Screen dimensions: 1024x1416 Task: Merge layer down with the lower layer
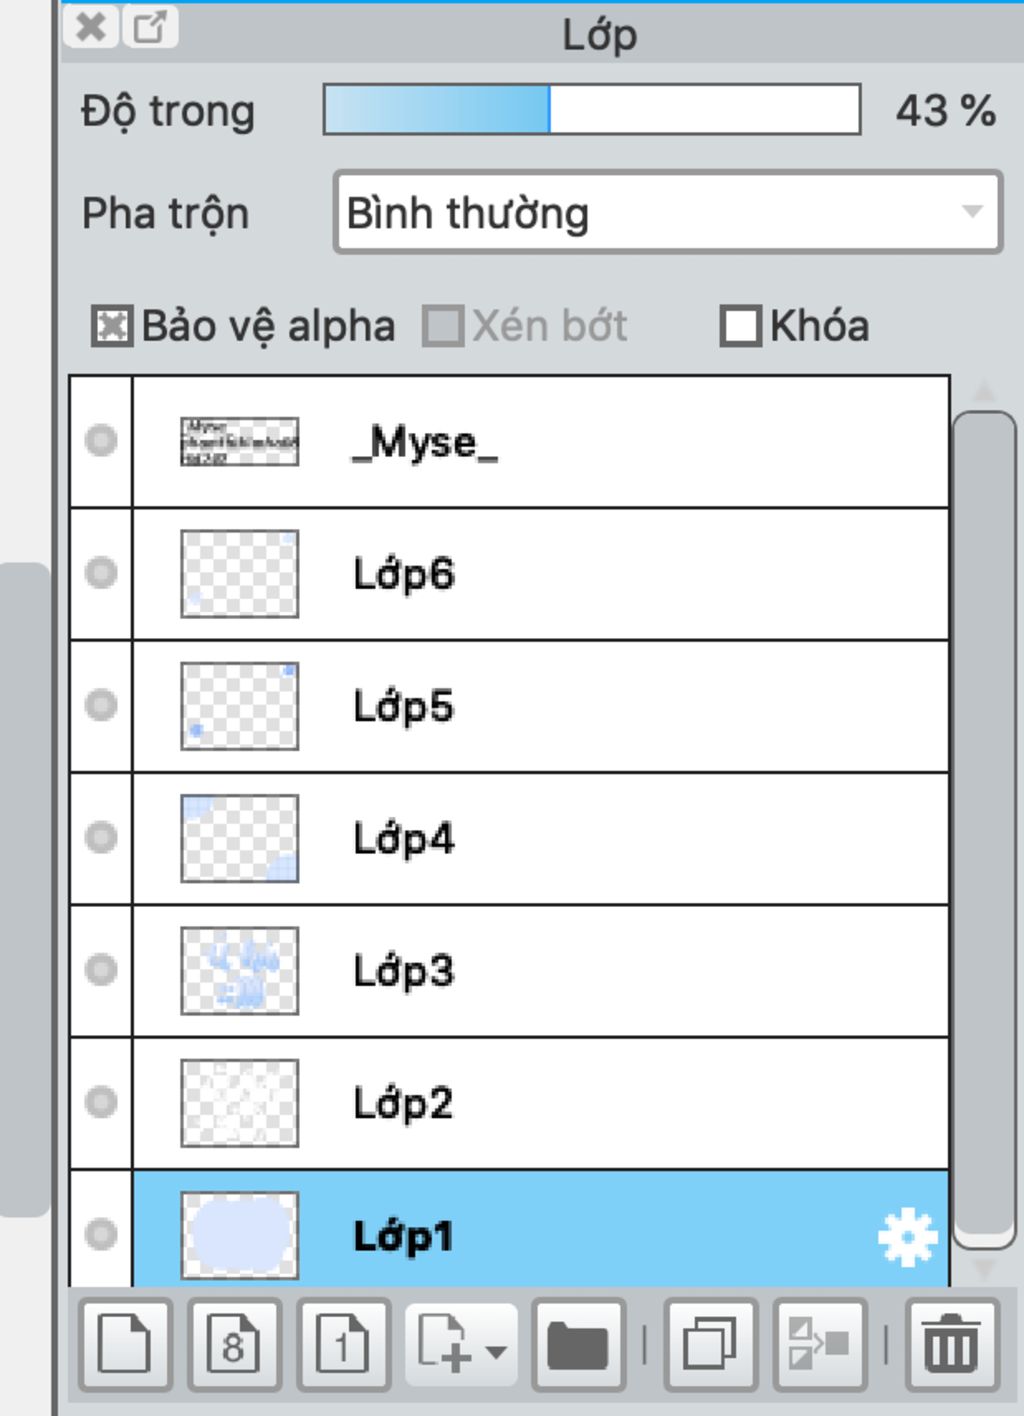819,1344
